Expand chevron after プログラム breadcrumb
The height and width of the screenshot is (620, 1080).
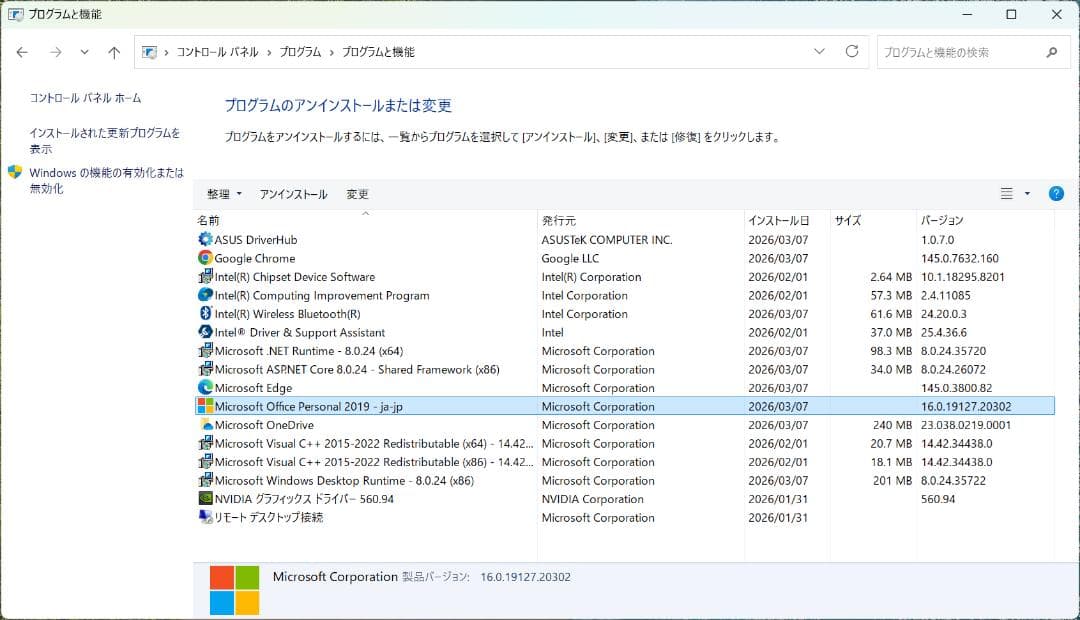(x=331, y=52)
